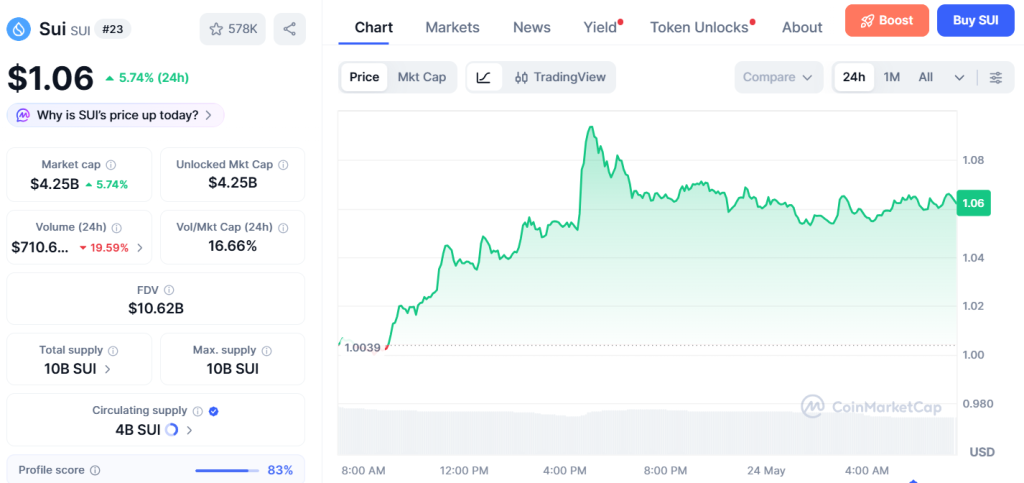This screenshot has width=1024, height=483.
Task: Open the News tab
Action: point(532,27)
